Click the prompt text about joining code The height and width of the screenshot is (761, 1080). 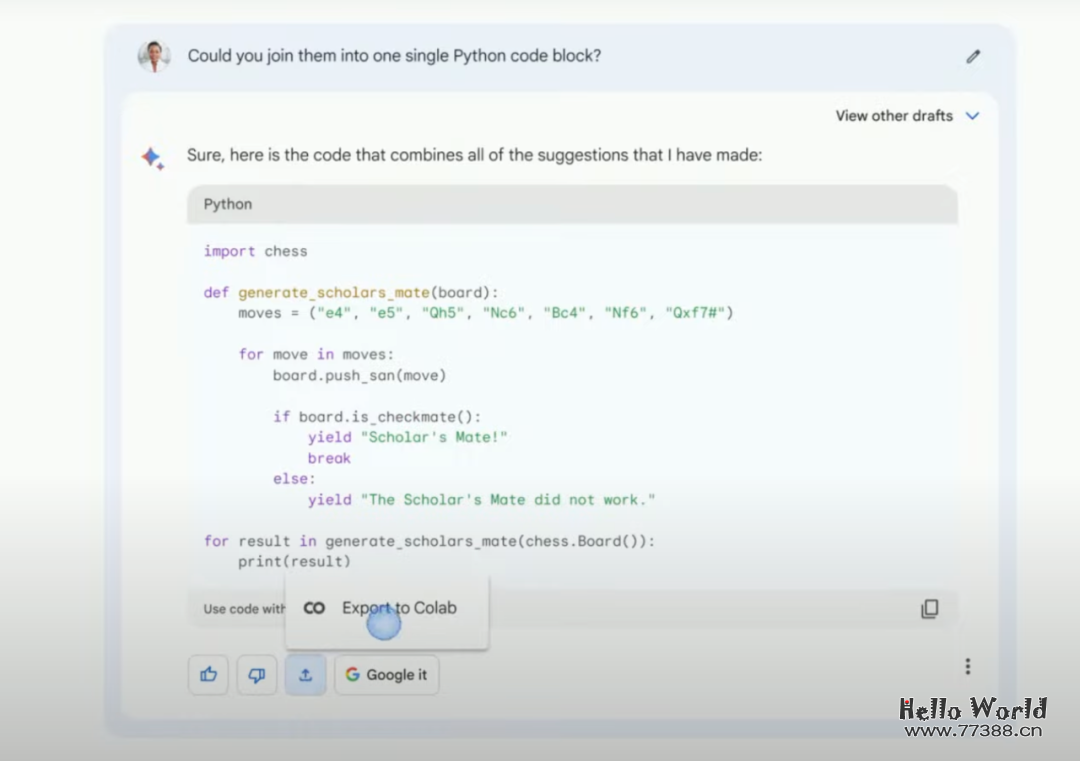(394, 56)
